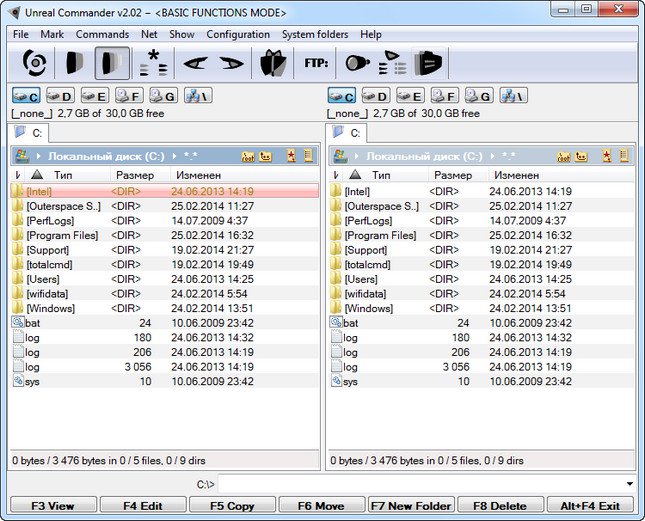Screen dimensions: 645x521
Task: Sort left panel by Размер column
Action: [x=140, y=175]
